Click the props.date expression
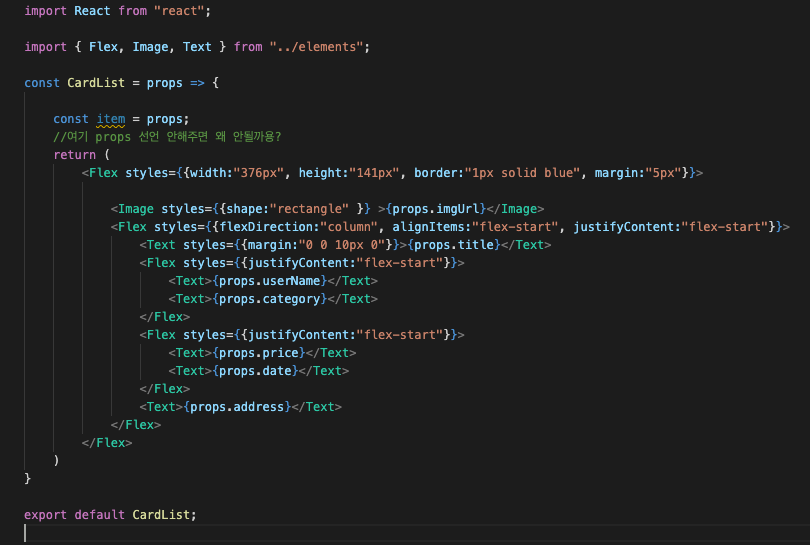 (255, 371)
